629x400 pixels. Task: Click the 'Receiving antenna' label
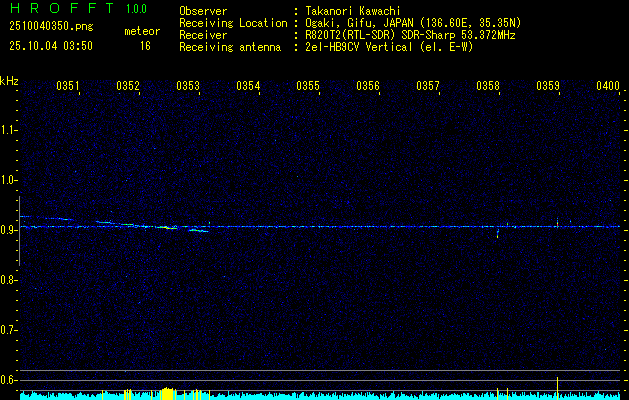pos(230,47)
